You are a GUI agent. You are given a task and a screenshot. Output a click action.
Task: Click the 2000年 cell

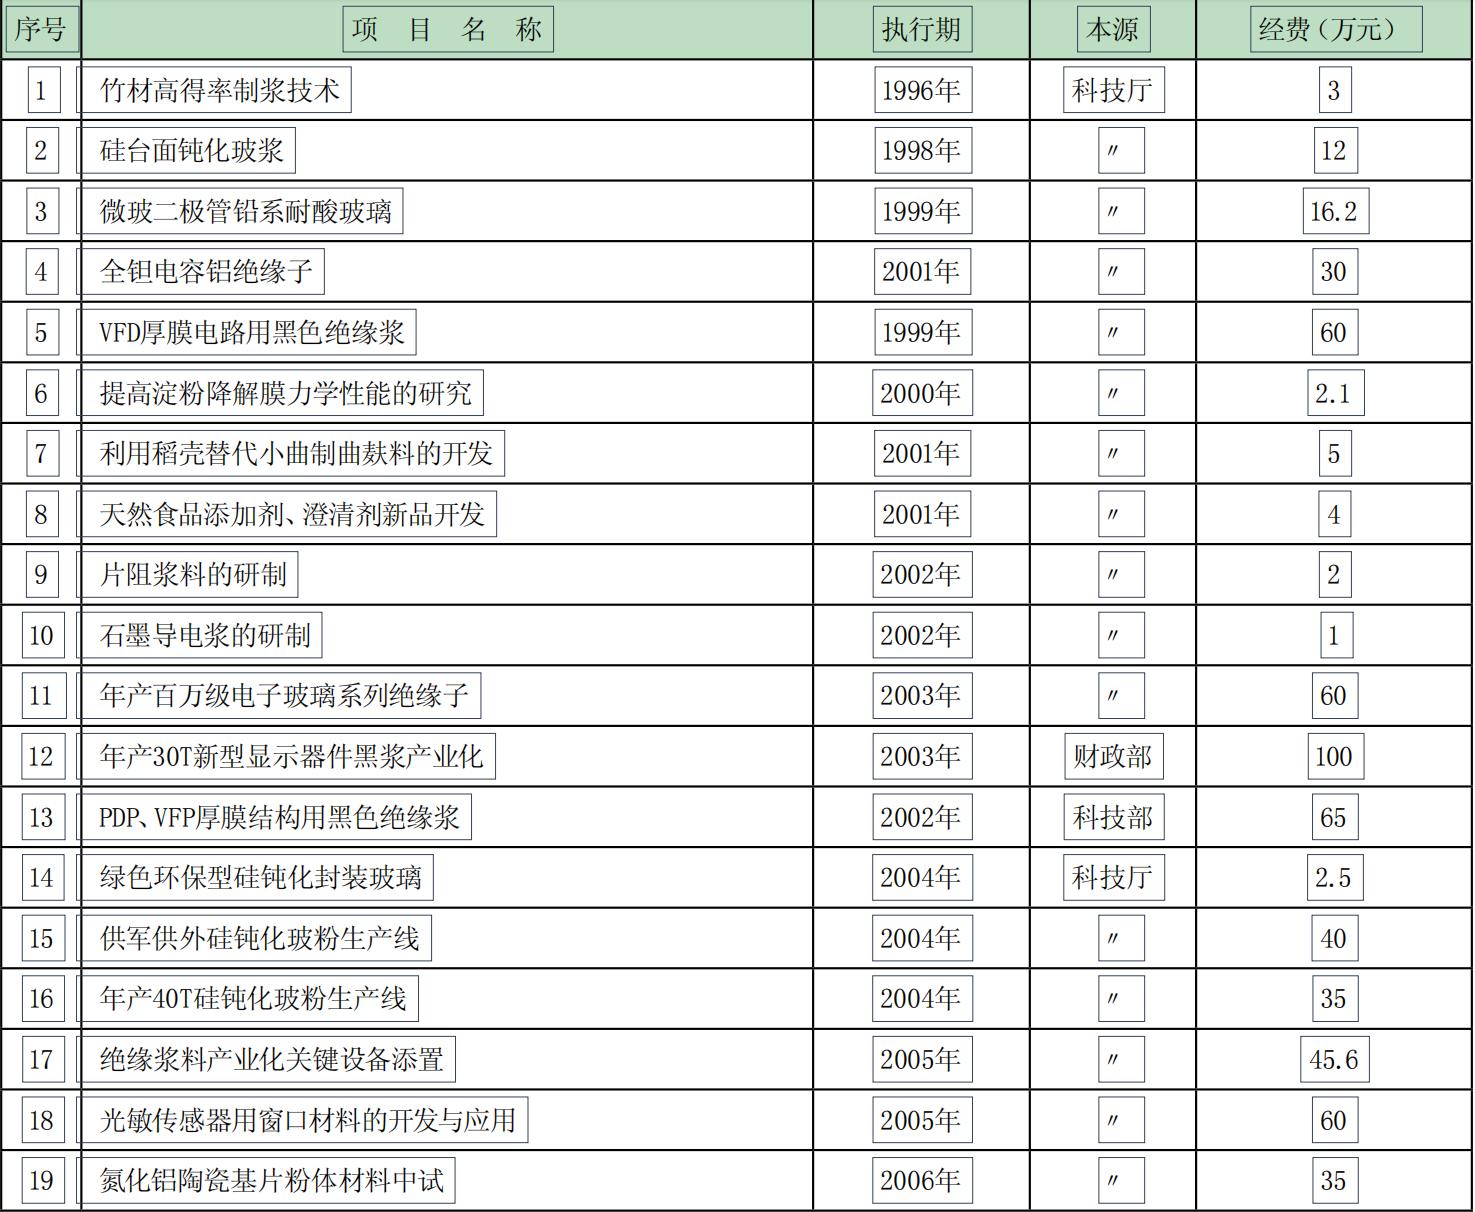click(921, 393)
